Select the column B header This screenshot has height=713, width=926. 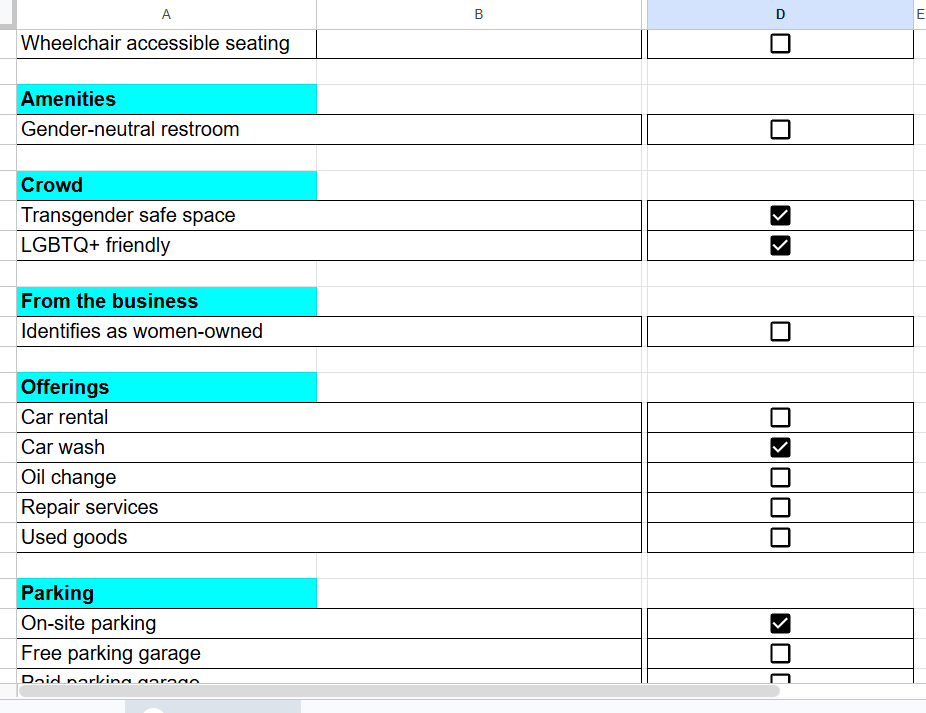(x=479, y=14)
